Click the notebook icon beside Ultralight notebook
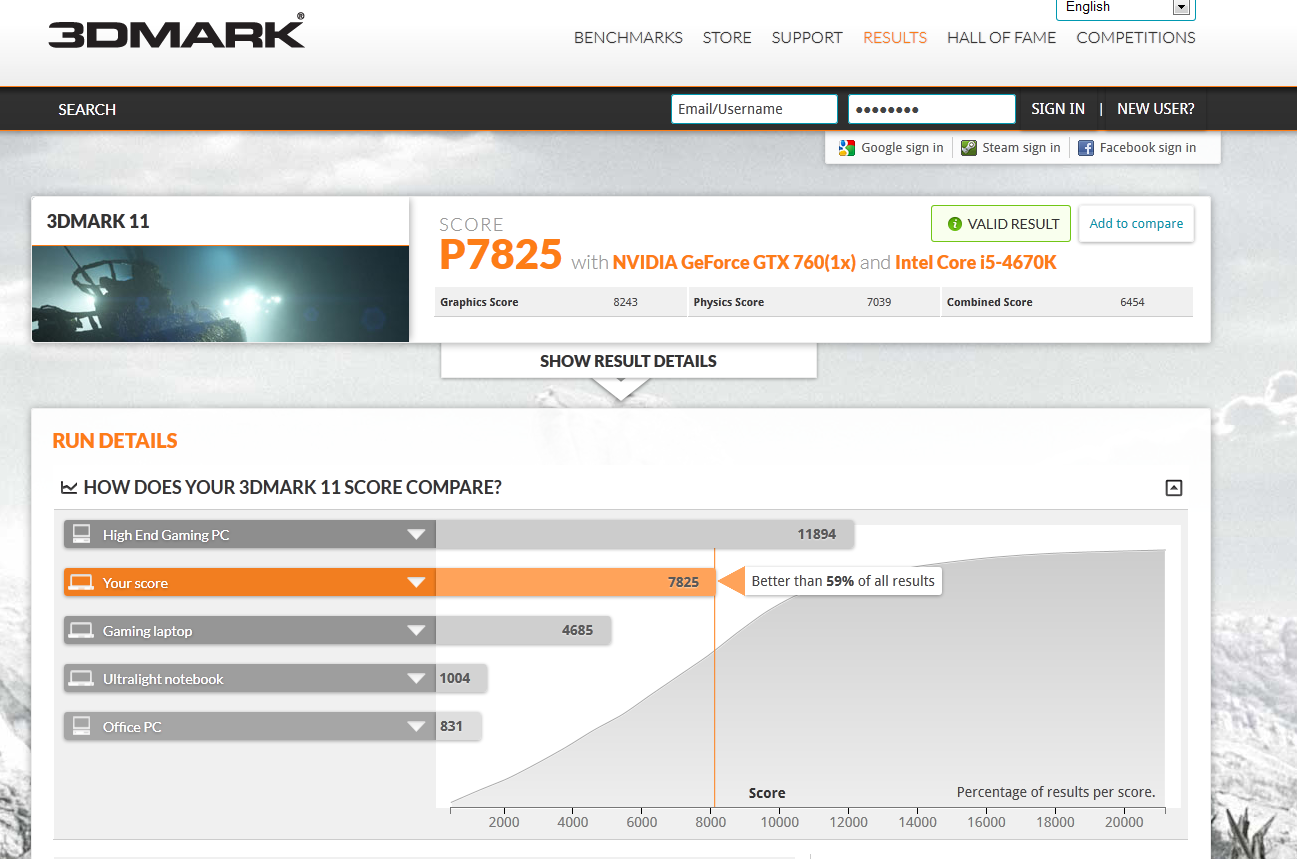 click(x=81, y=677)
